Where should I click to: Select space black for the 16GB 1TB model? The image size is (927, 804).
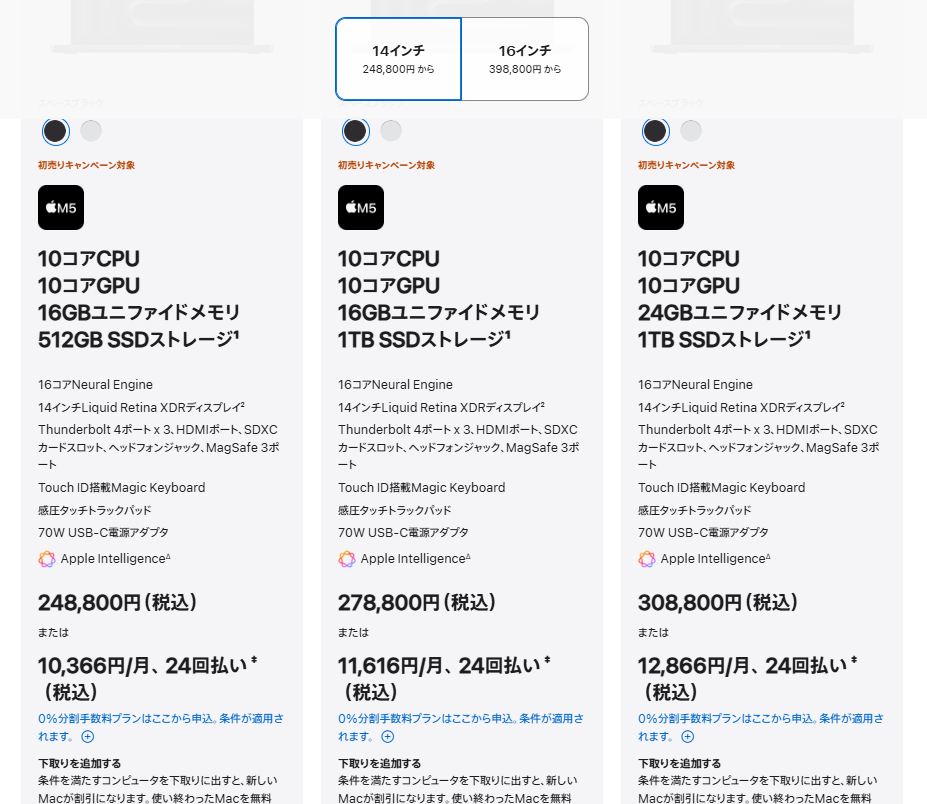click(x=355, y=131)
